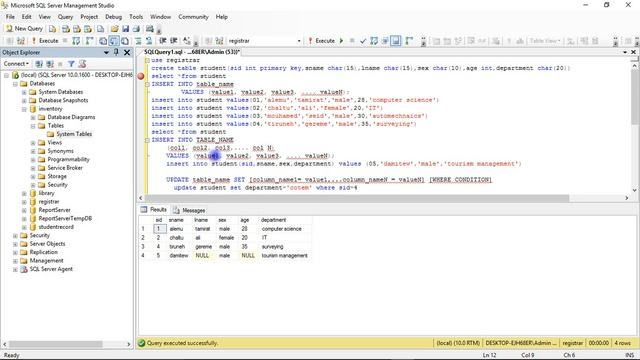
Task: Expand the SQL Server Agent node
Action: (15, 269)
